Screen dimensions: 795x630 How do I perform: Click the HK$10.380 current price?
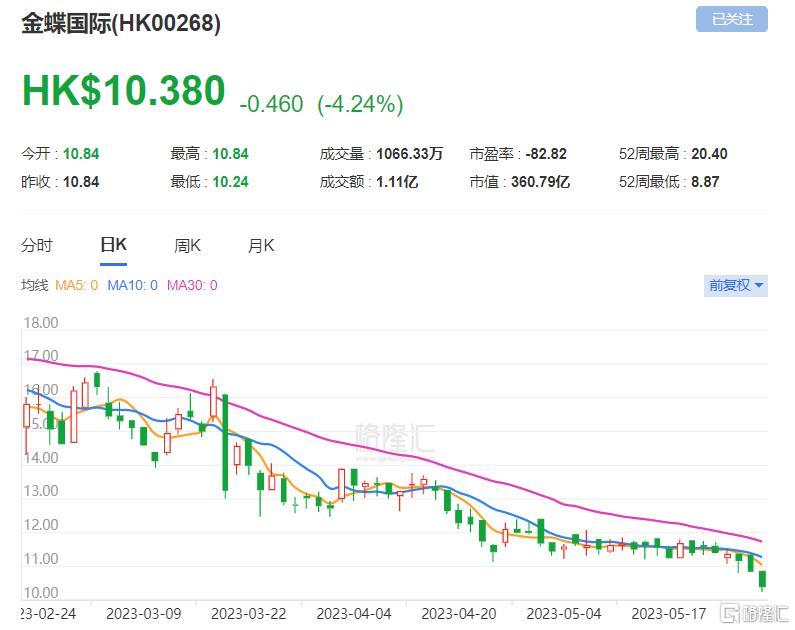tap(123, 91)
